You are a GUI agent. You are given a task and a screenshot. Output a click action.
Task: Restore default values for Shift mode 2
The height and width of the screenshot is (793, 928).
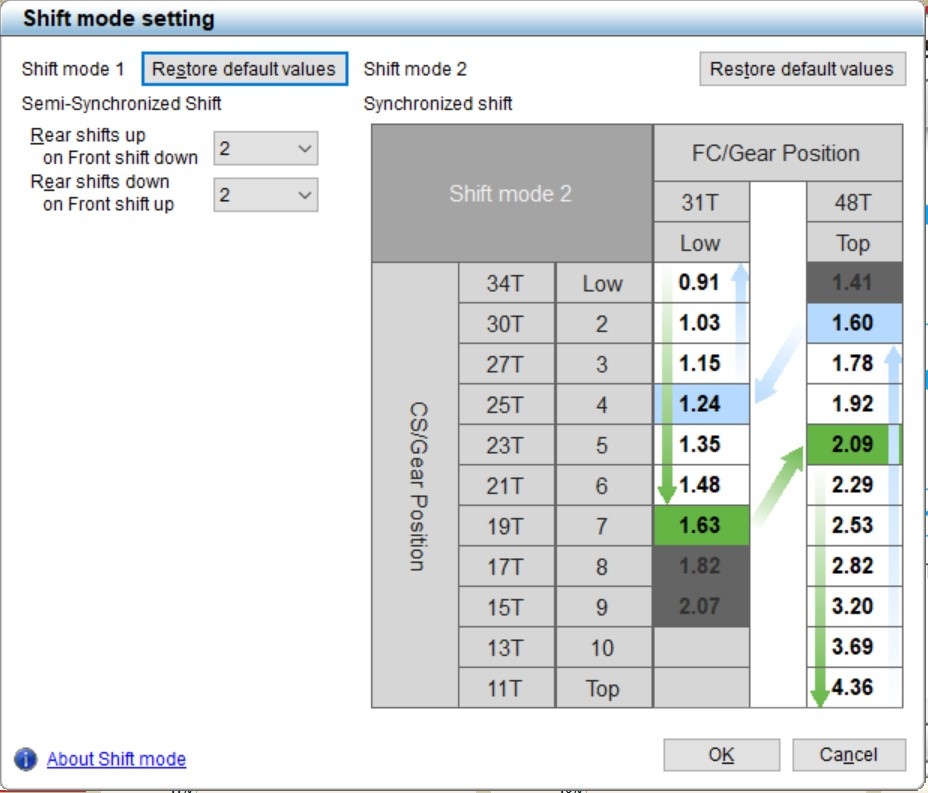pyautogui.click(x=801, y=69)
